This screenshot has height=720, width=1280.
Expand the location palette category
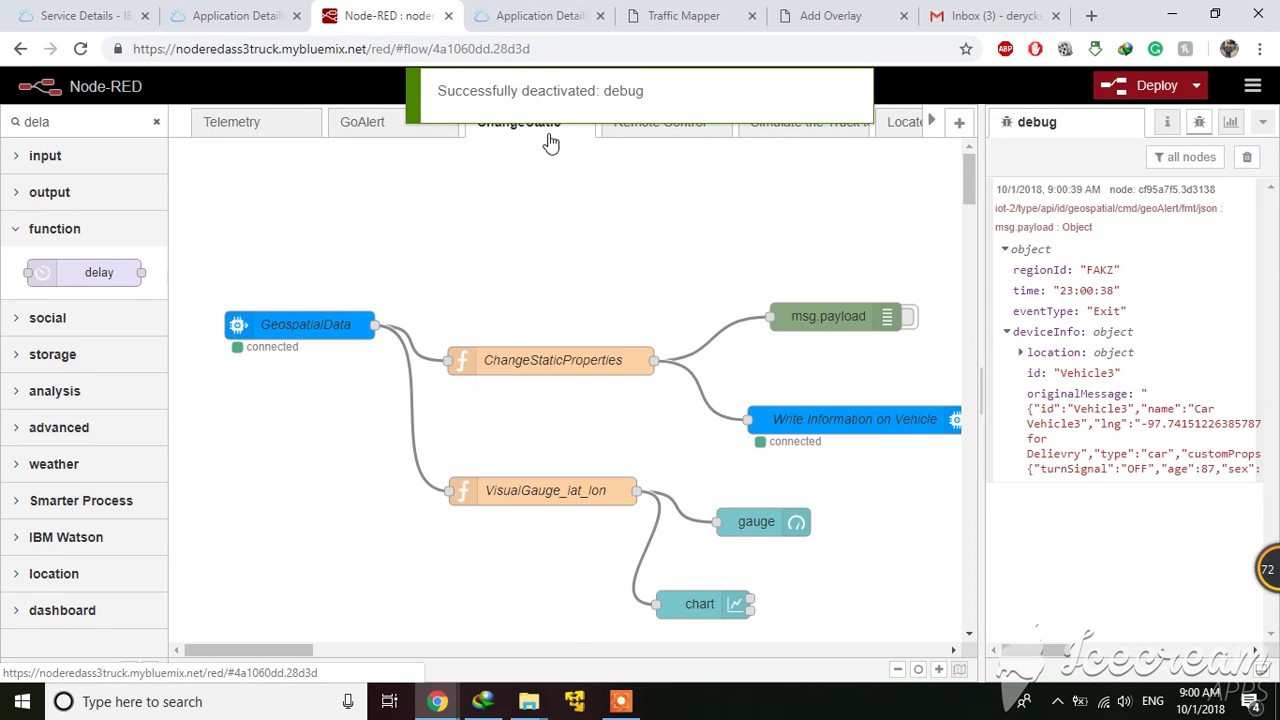click(x=84, y=574)
